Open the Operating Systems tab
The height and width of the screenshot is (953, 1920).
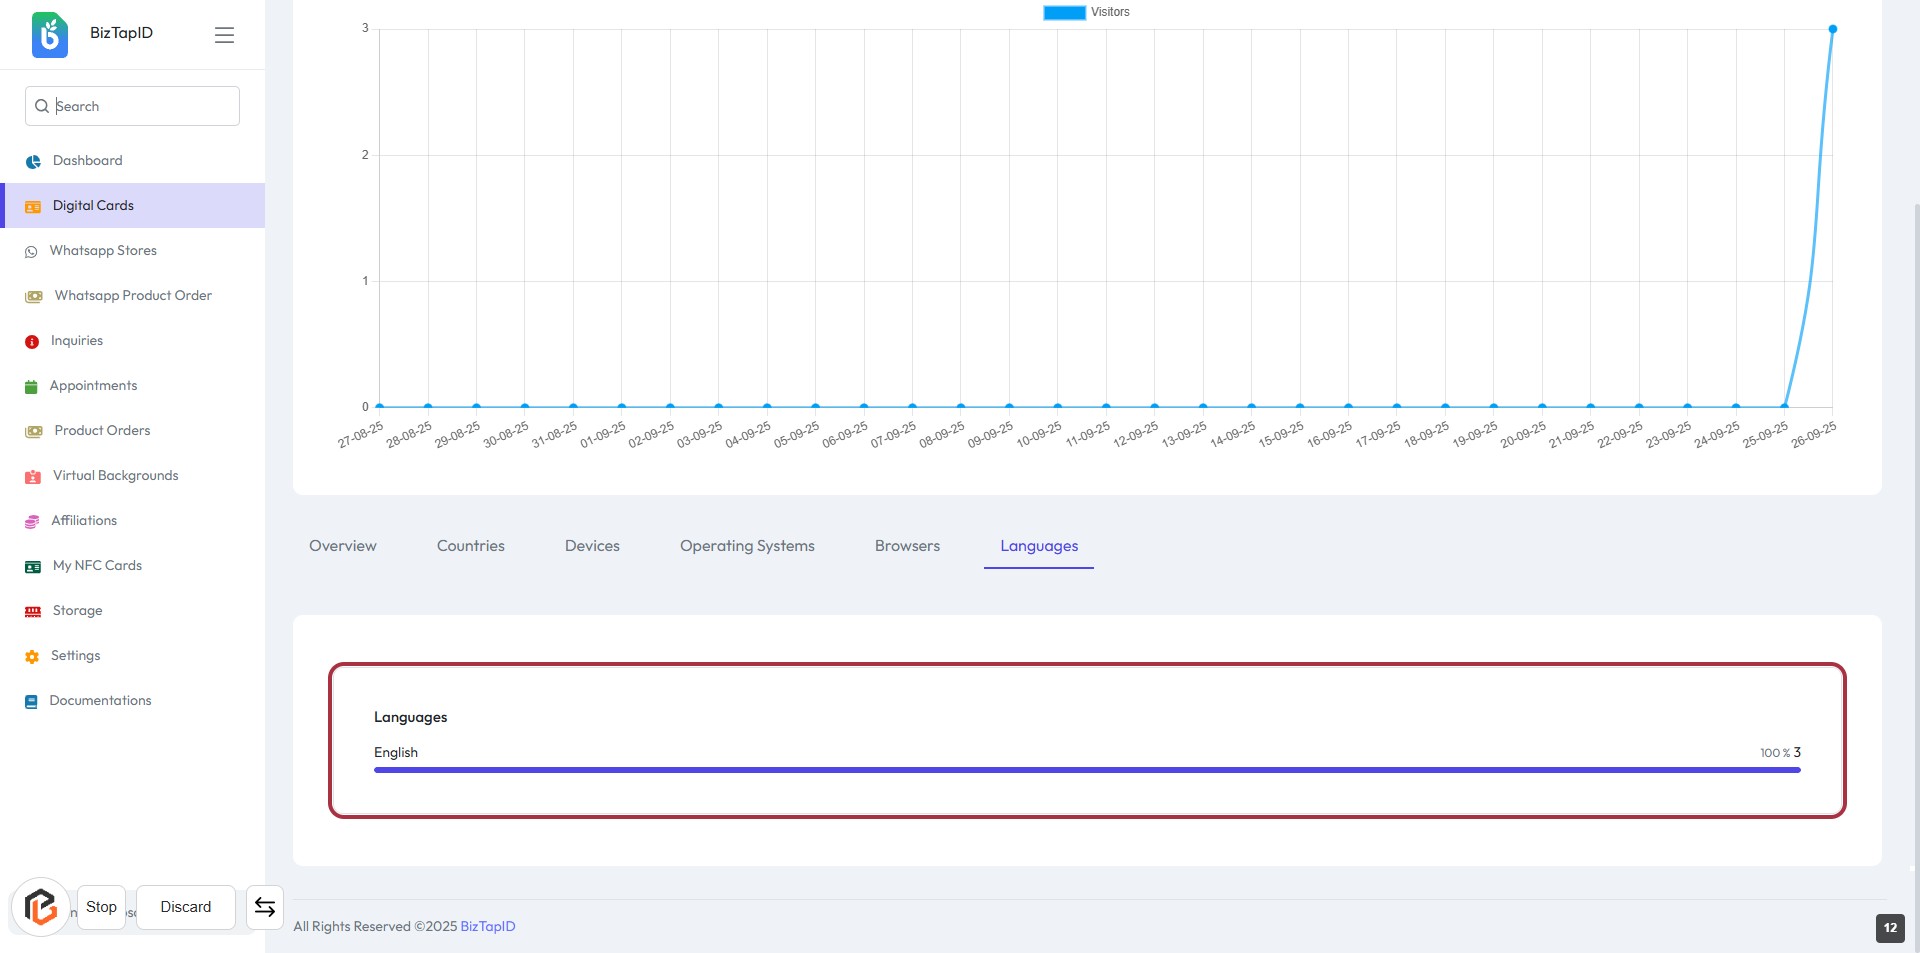tap(747, 546)
